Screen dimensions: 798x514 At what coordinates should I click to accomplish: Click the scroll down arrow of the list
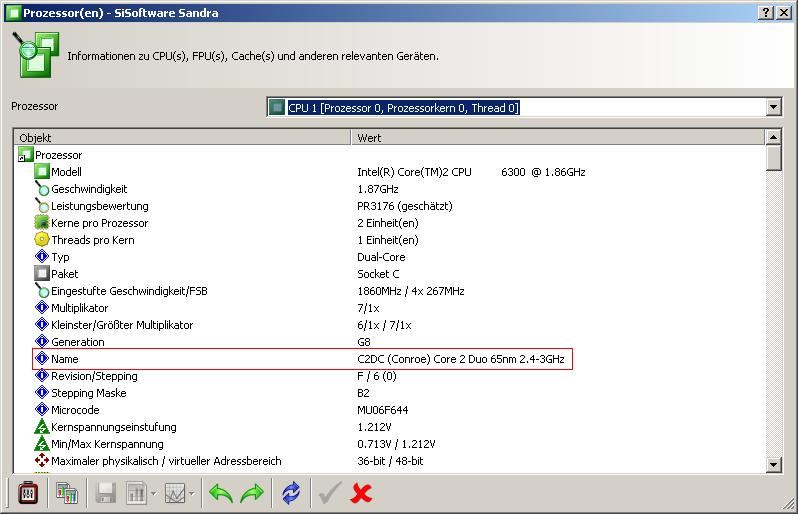click(x=773, y=464)
